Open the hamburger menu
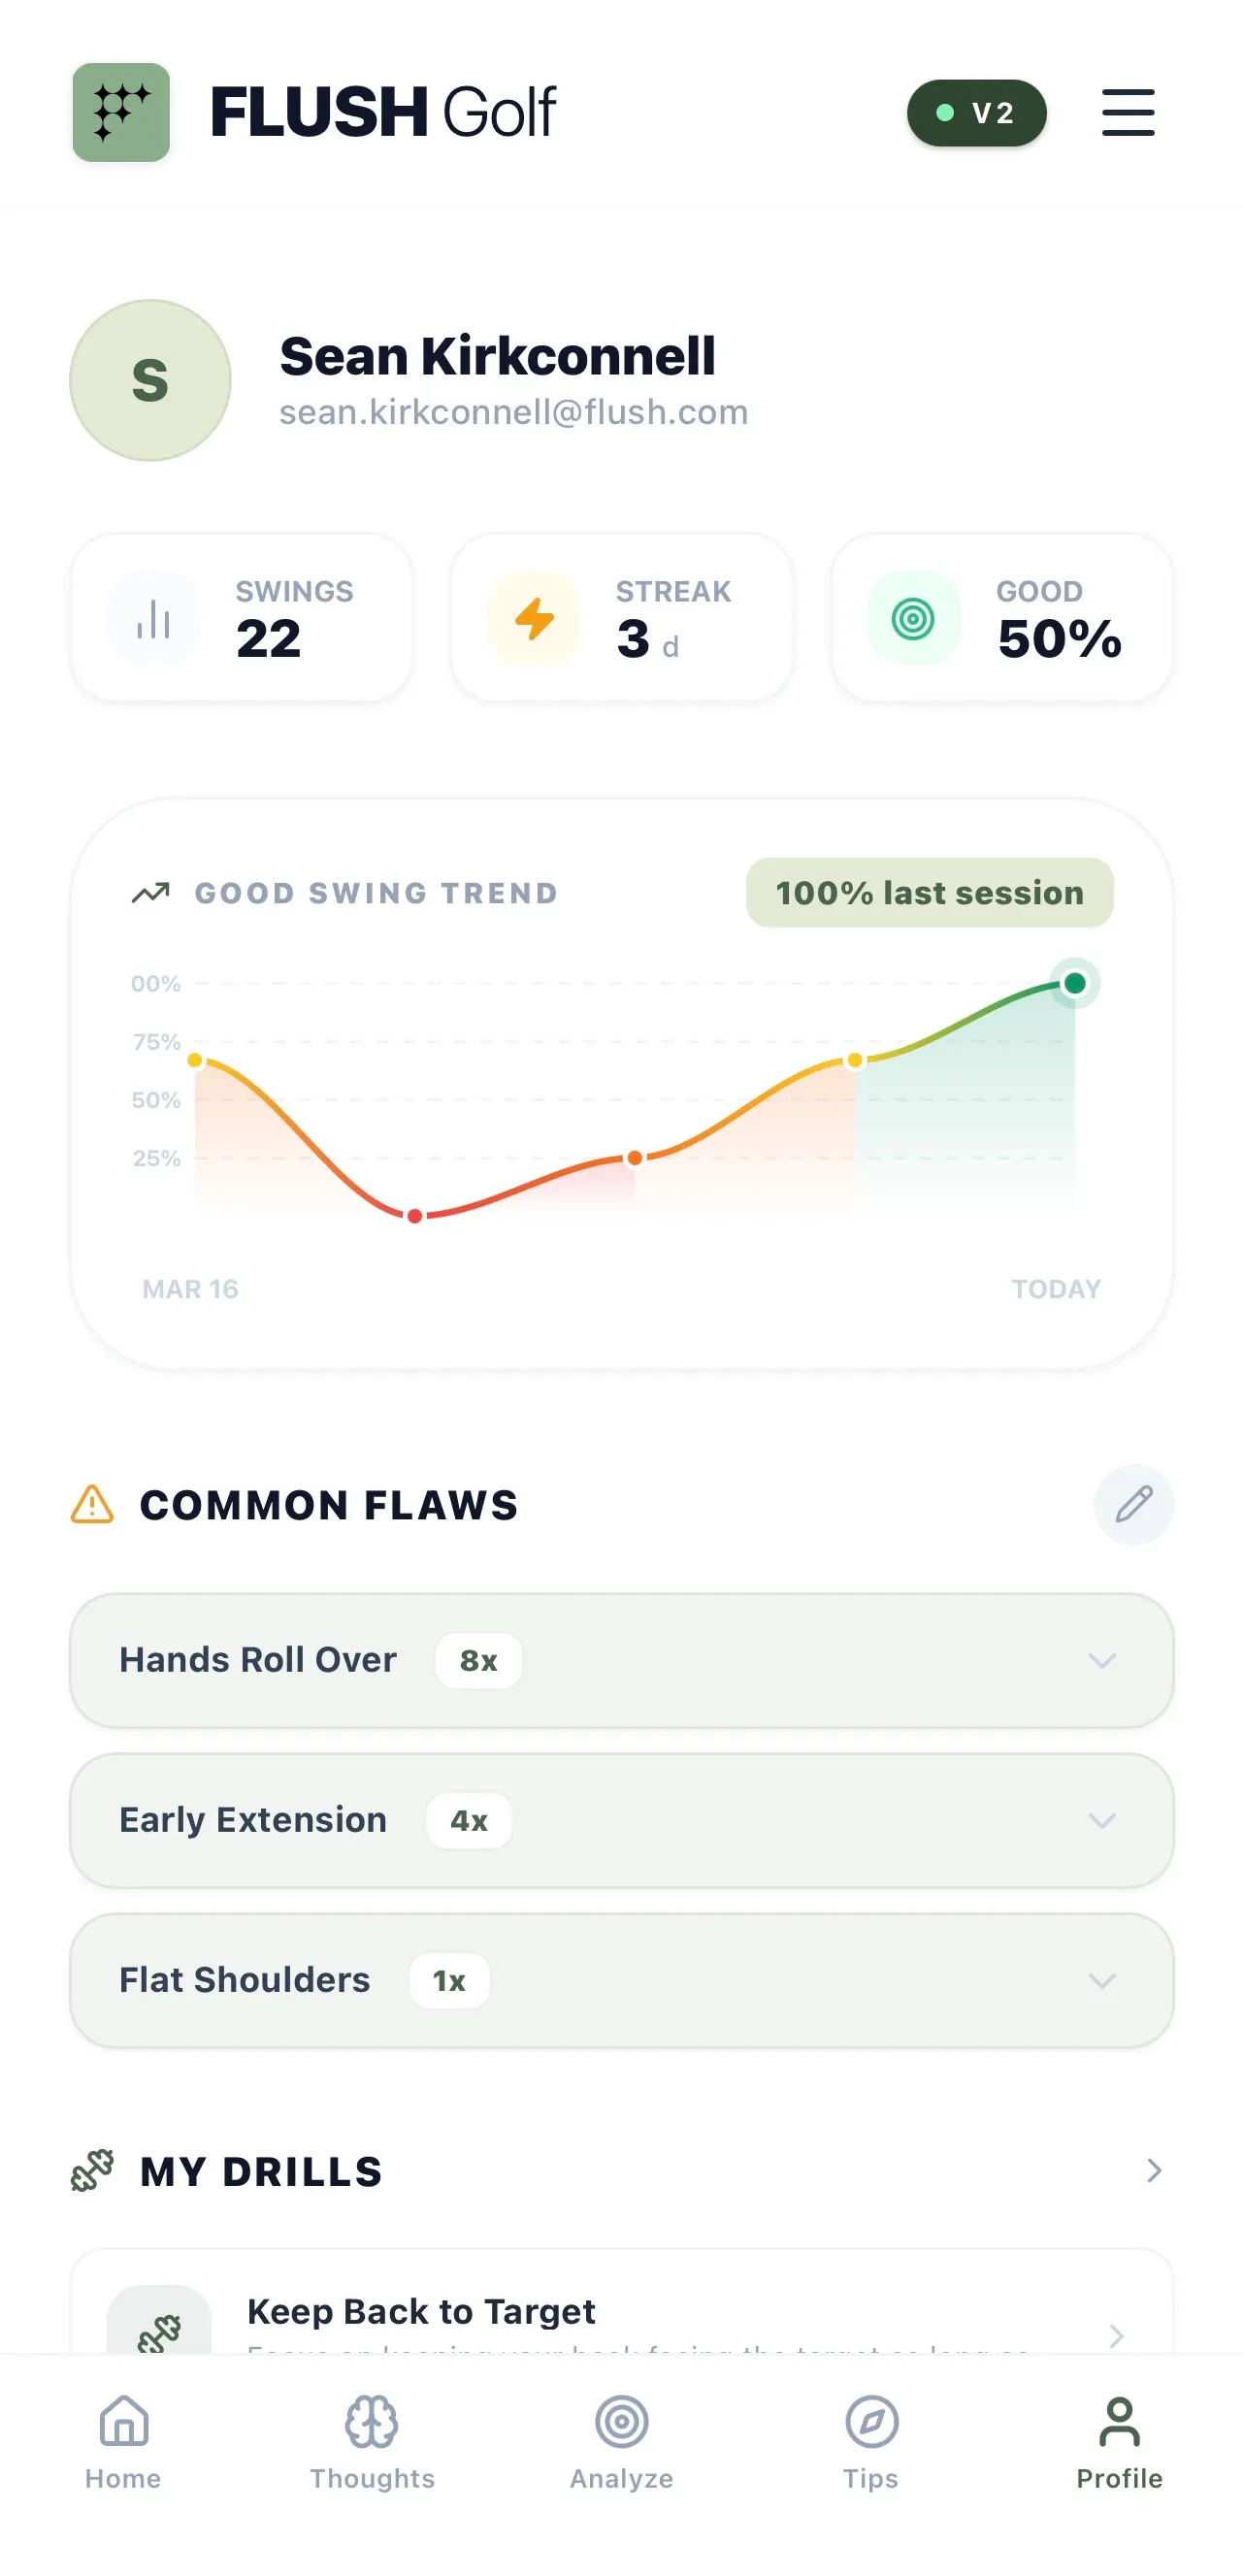The height and width of the screenshot is (2576, 1244). pyautogui.click(x=1127, y=112)
